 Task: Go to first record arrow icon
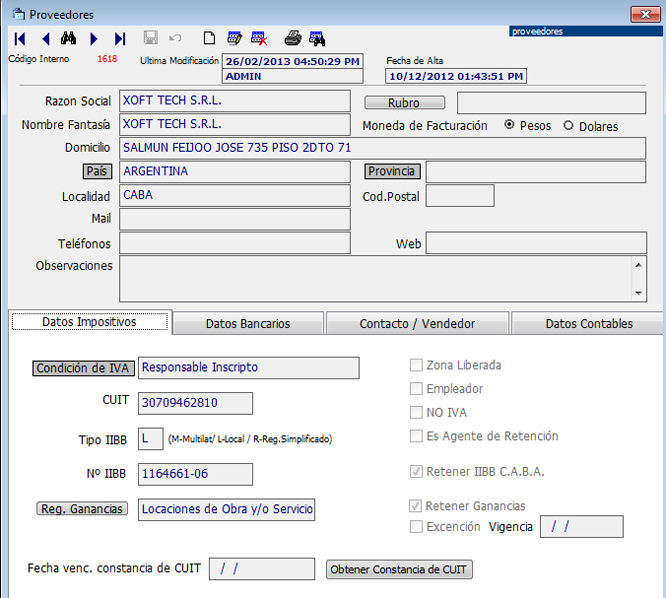pos(20,39)
